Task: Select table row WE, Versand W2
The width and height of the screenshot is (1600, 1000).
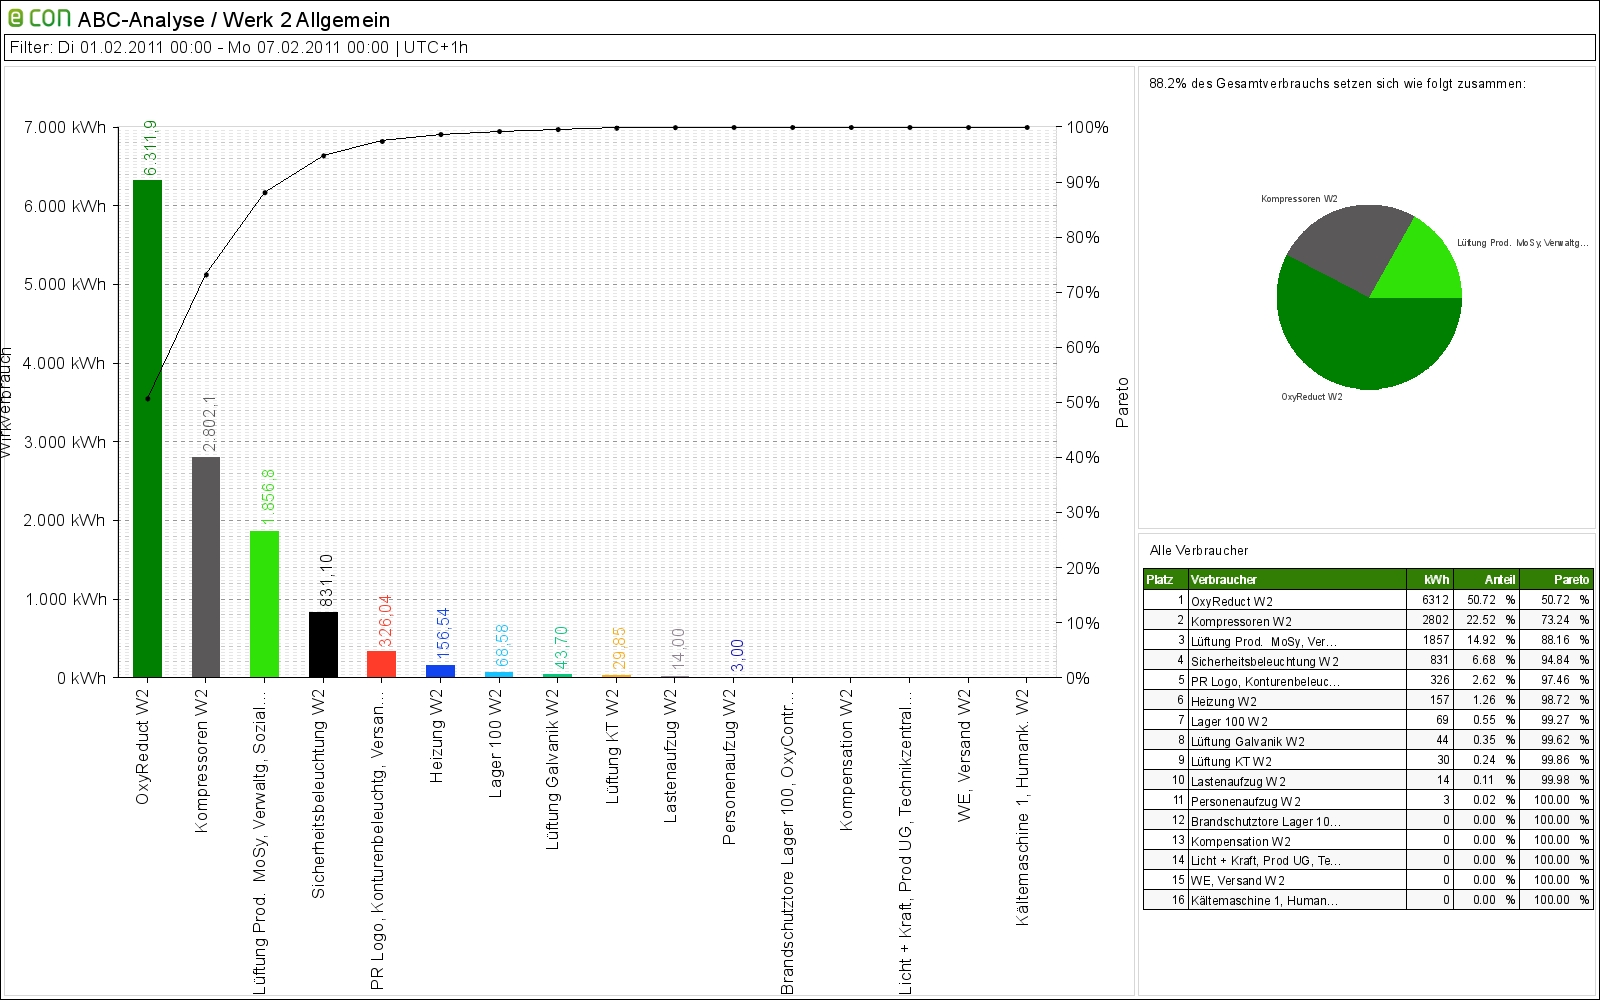Action: click(x=1368, y=880)
